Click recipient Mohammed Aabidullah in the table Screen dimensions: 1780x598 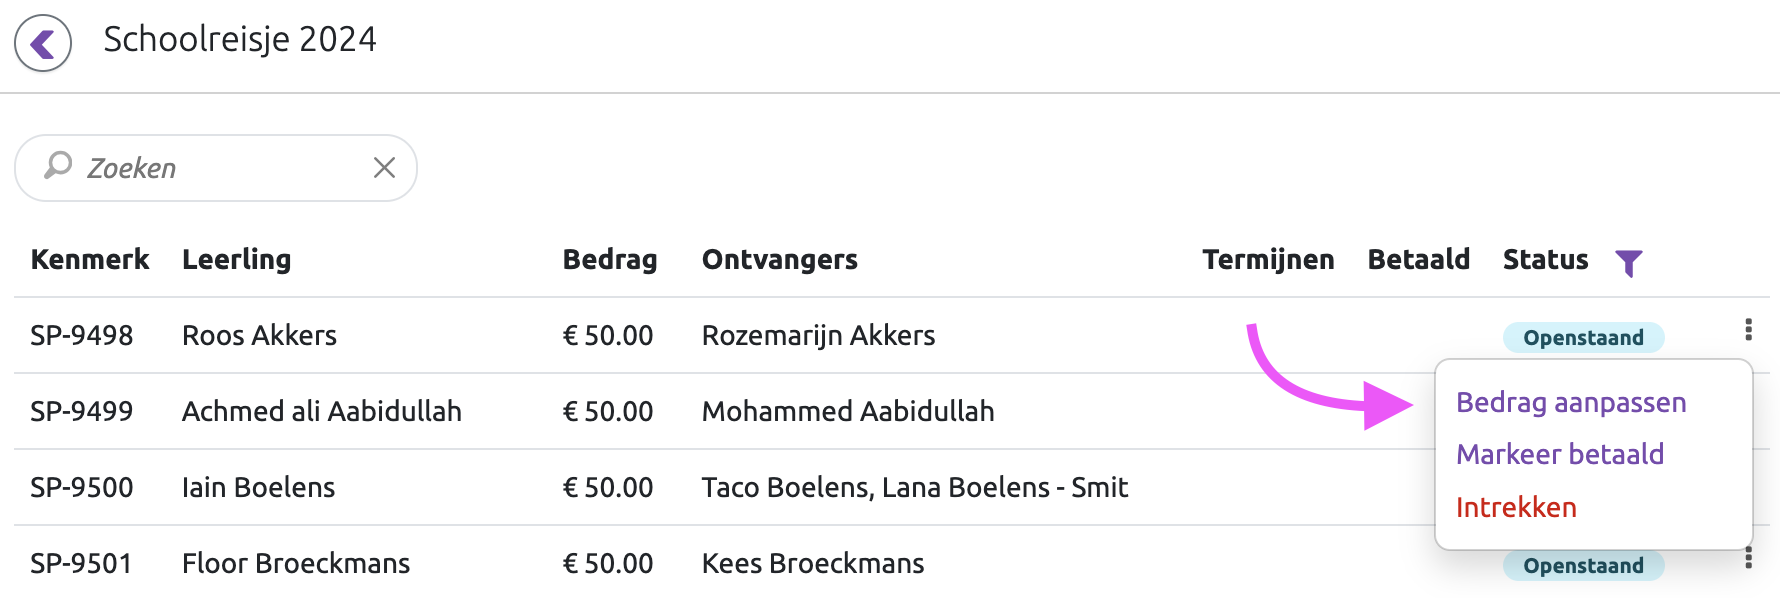click(x=848, y=411)
